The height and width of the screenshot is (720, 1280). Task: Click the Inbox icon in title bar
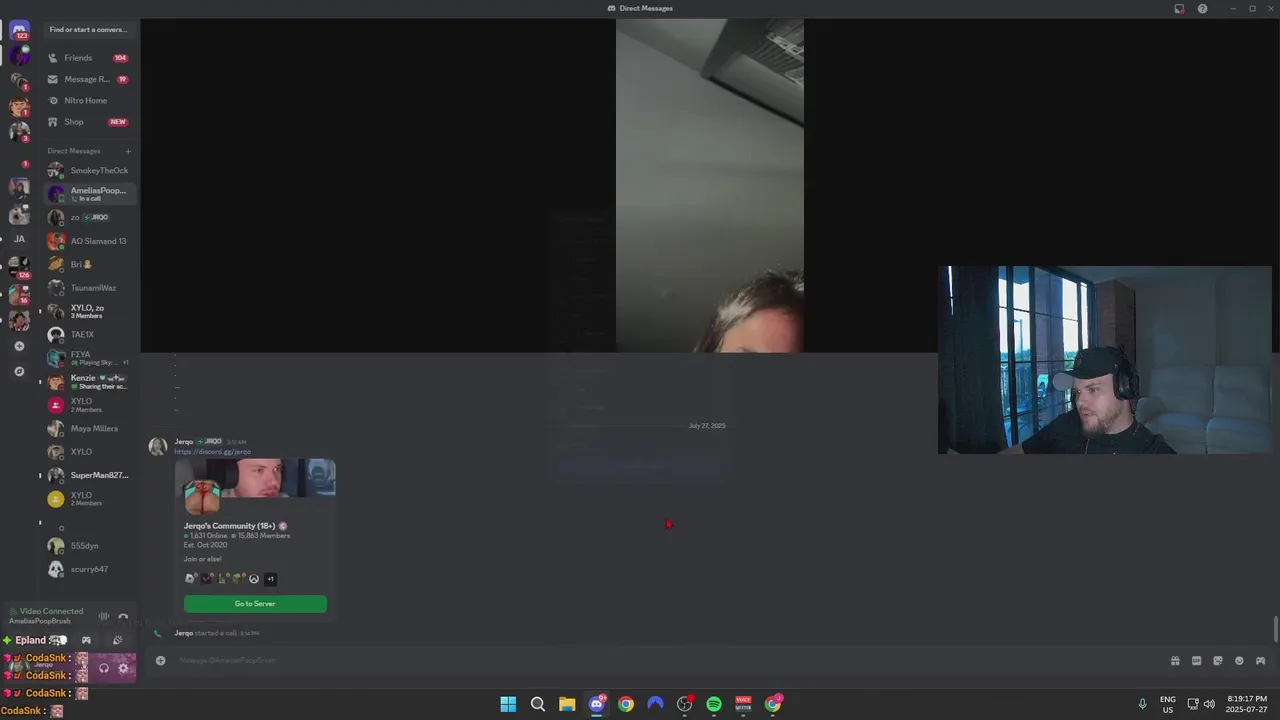click(x=1179, y=9)
